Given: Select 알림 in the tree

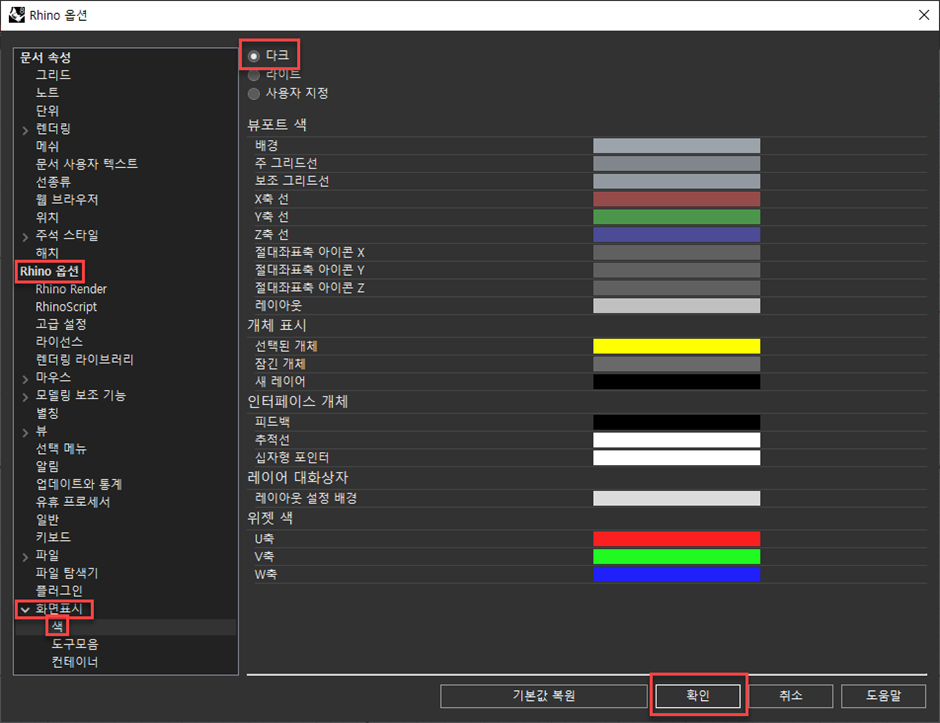Looking at the screenshot, I should point(47,466).
